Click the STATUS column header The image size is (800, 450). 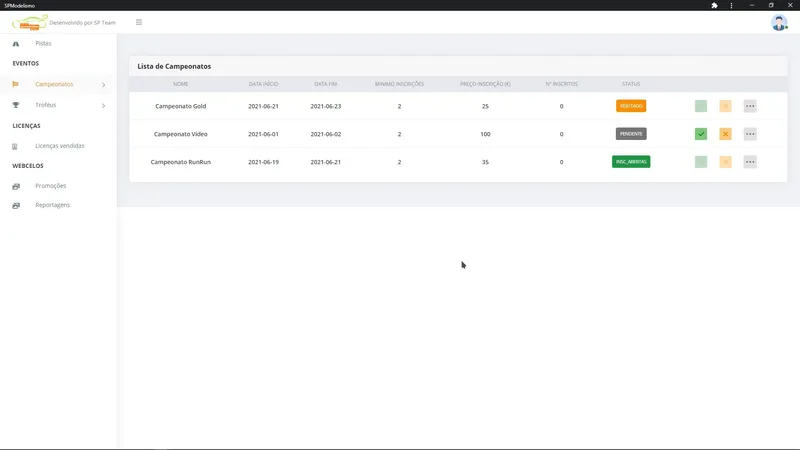pyautogui.click(x=631, y=84)
